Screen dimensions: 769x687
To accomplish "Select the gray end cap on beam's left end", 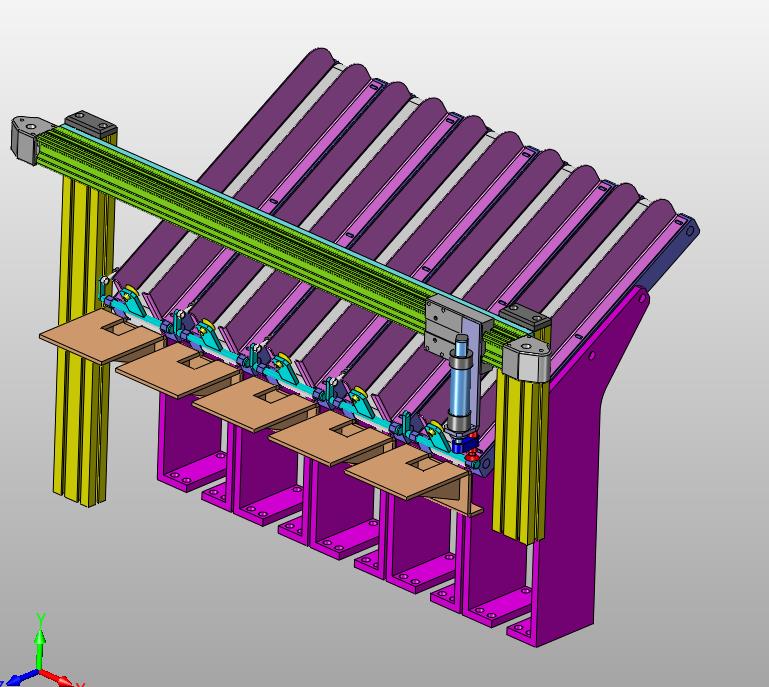I will [29, 138].
